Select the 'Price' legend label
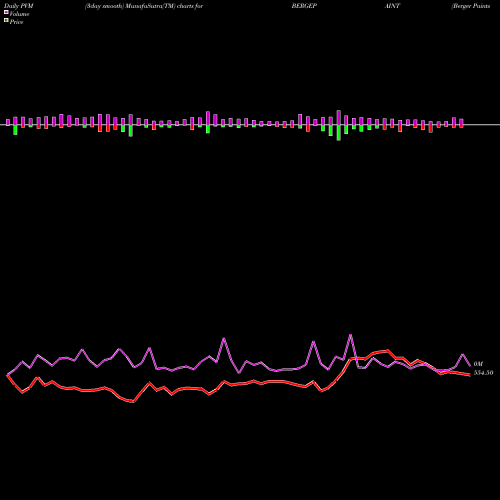This screenshot has height=500, width=500. click(16, 22)
